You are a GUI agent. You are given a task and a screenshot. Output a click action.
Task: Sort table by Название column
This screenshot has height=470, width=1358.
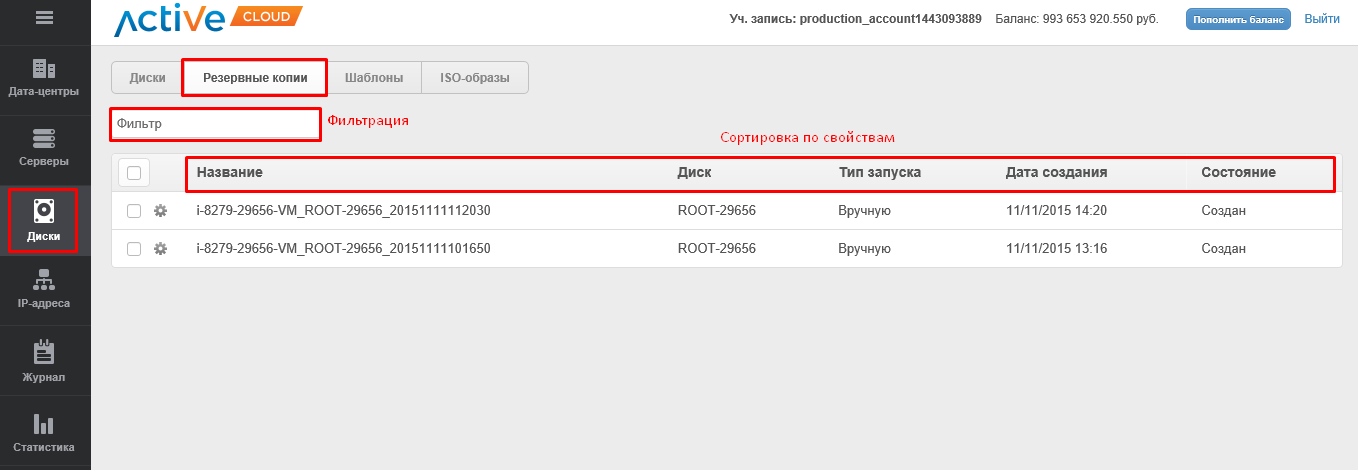point(230,173)
